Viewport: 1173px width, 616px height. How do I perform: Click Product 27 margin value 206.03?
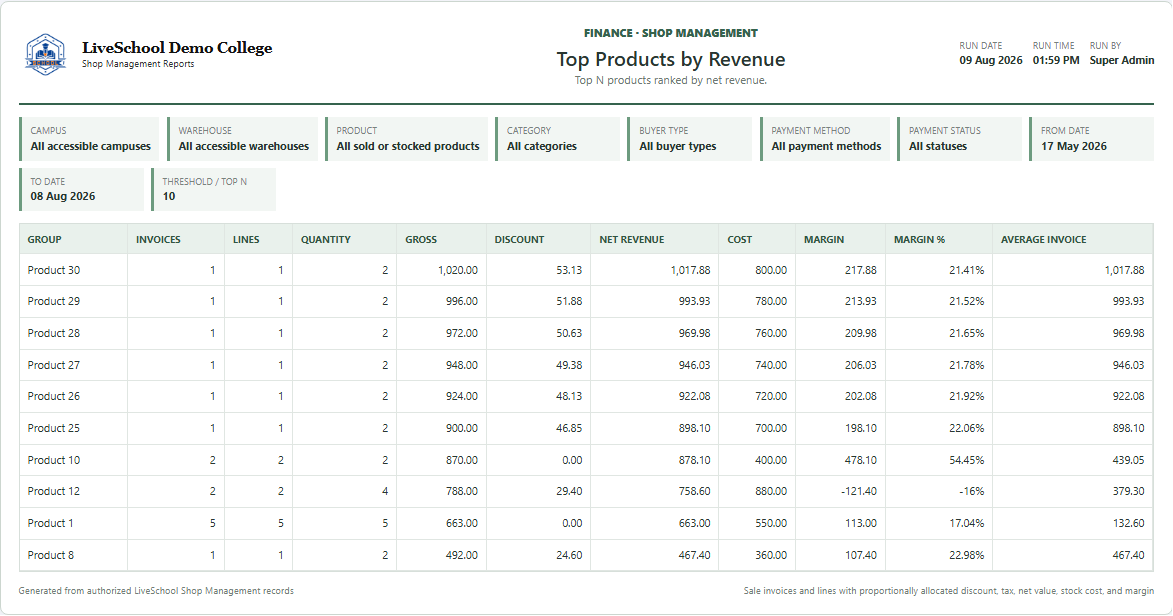[x=860, y=365]
